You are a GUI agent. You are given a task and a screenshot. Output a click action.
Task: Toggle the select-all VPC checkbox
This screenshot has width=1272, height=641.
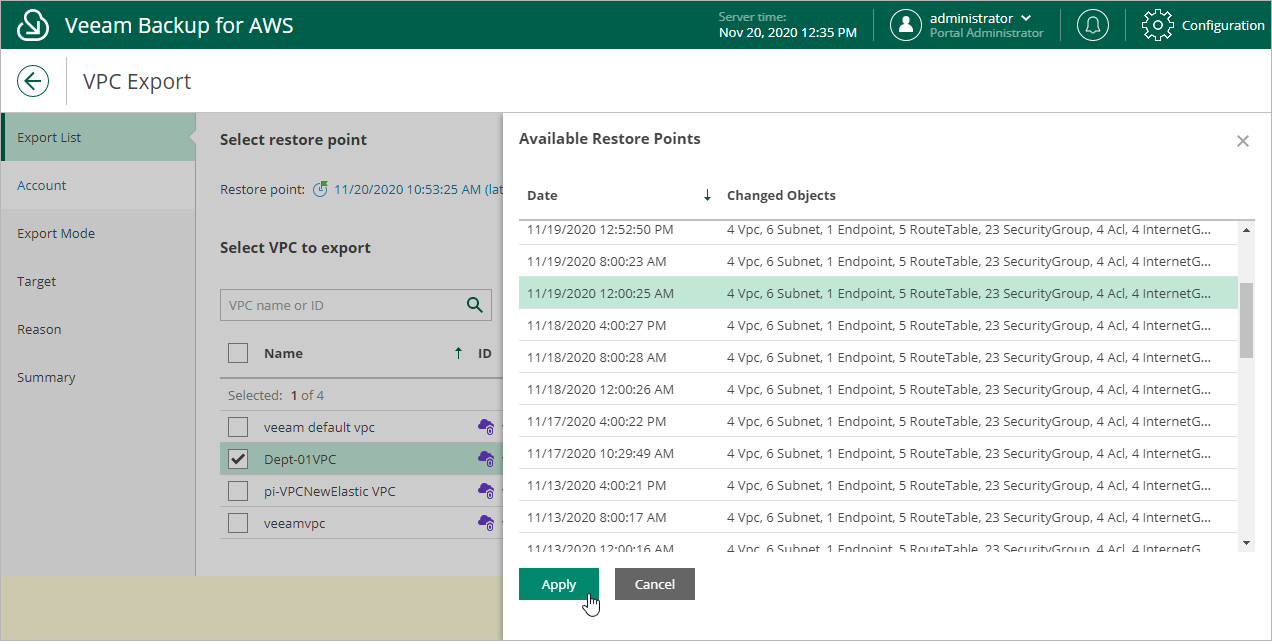click(238, 353)
